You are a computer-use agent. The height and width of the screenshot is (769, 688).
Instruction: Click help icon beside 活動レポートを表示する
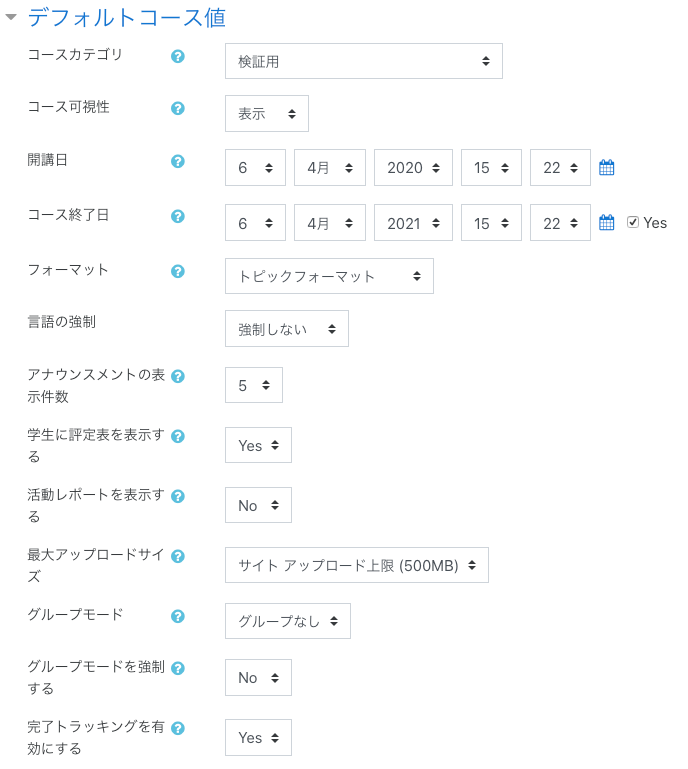[x=178, y=497]
